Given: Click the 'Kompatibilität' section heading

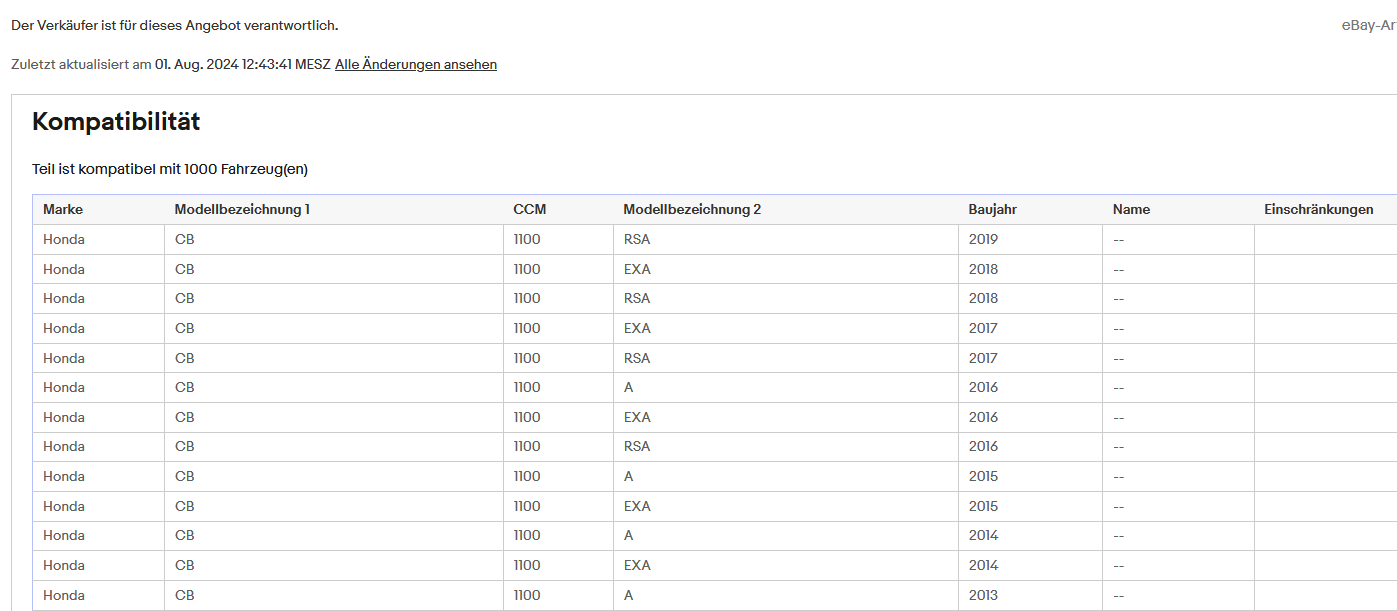Looking at the screenshot, I should [x=116, y=122].
